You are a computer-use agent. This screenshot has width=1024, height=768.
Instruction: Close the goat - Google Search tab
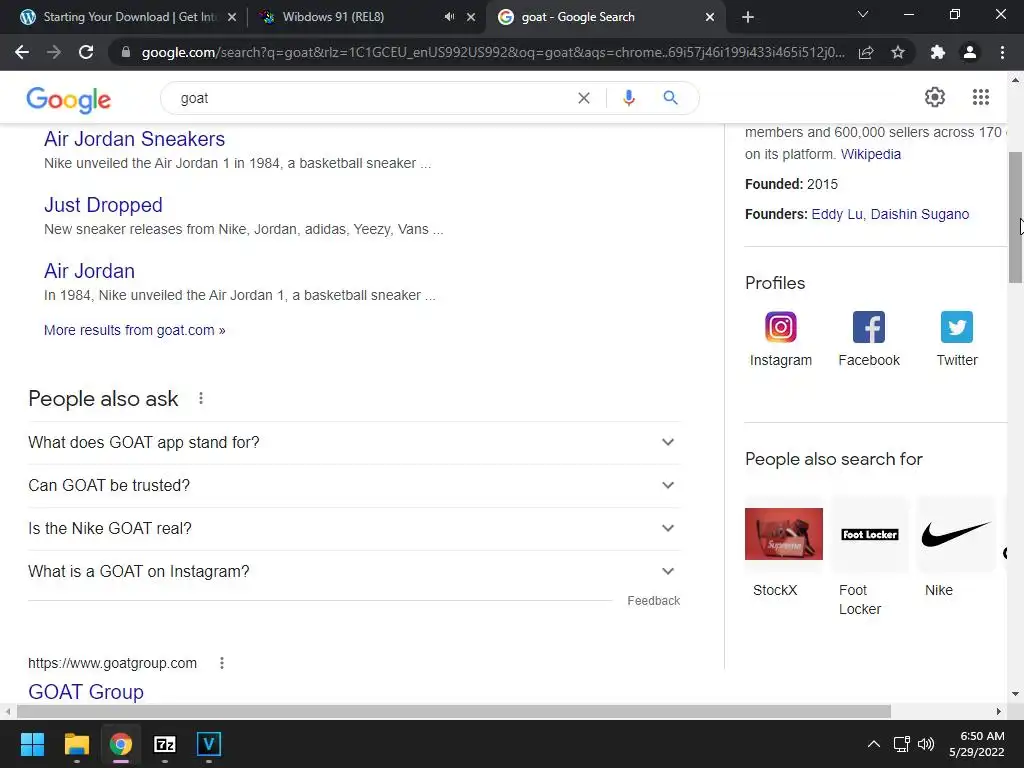coord(710,18)
